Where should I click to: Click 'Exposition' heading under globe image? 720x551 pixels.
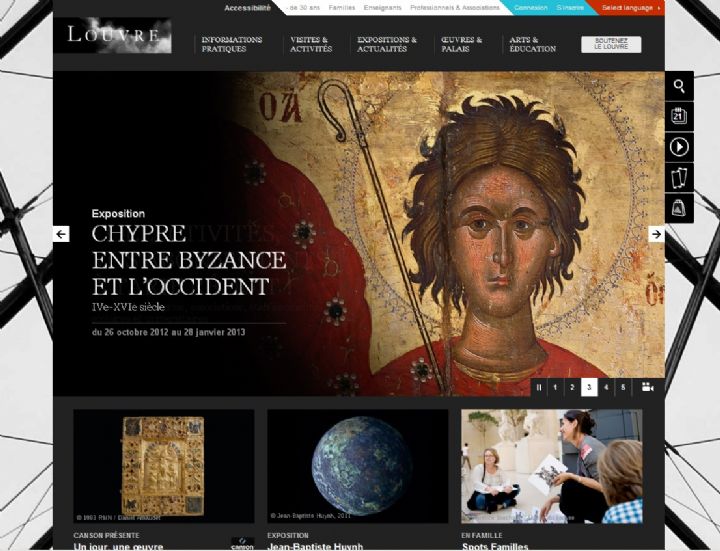coord(287,535)
